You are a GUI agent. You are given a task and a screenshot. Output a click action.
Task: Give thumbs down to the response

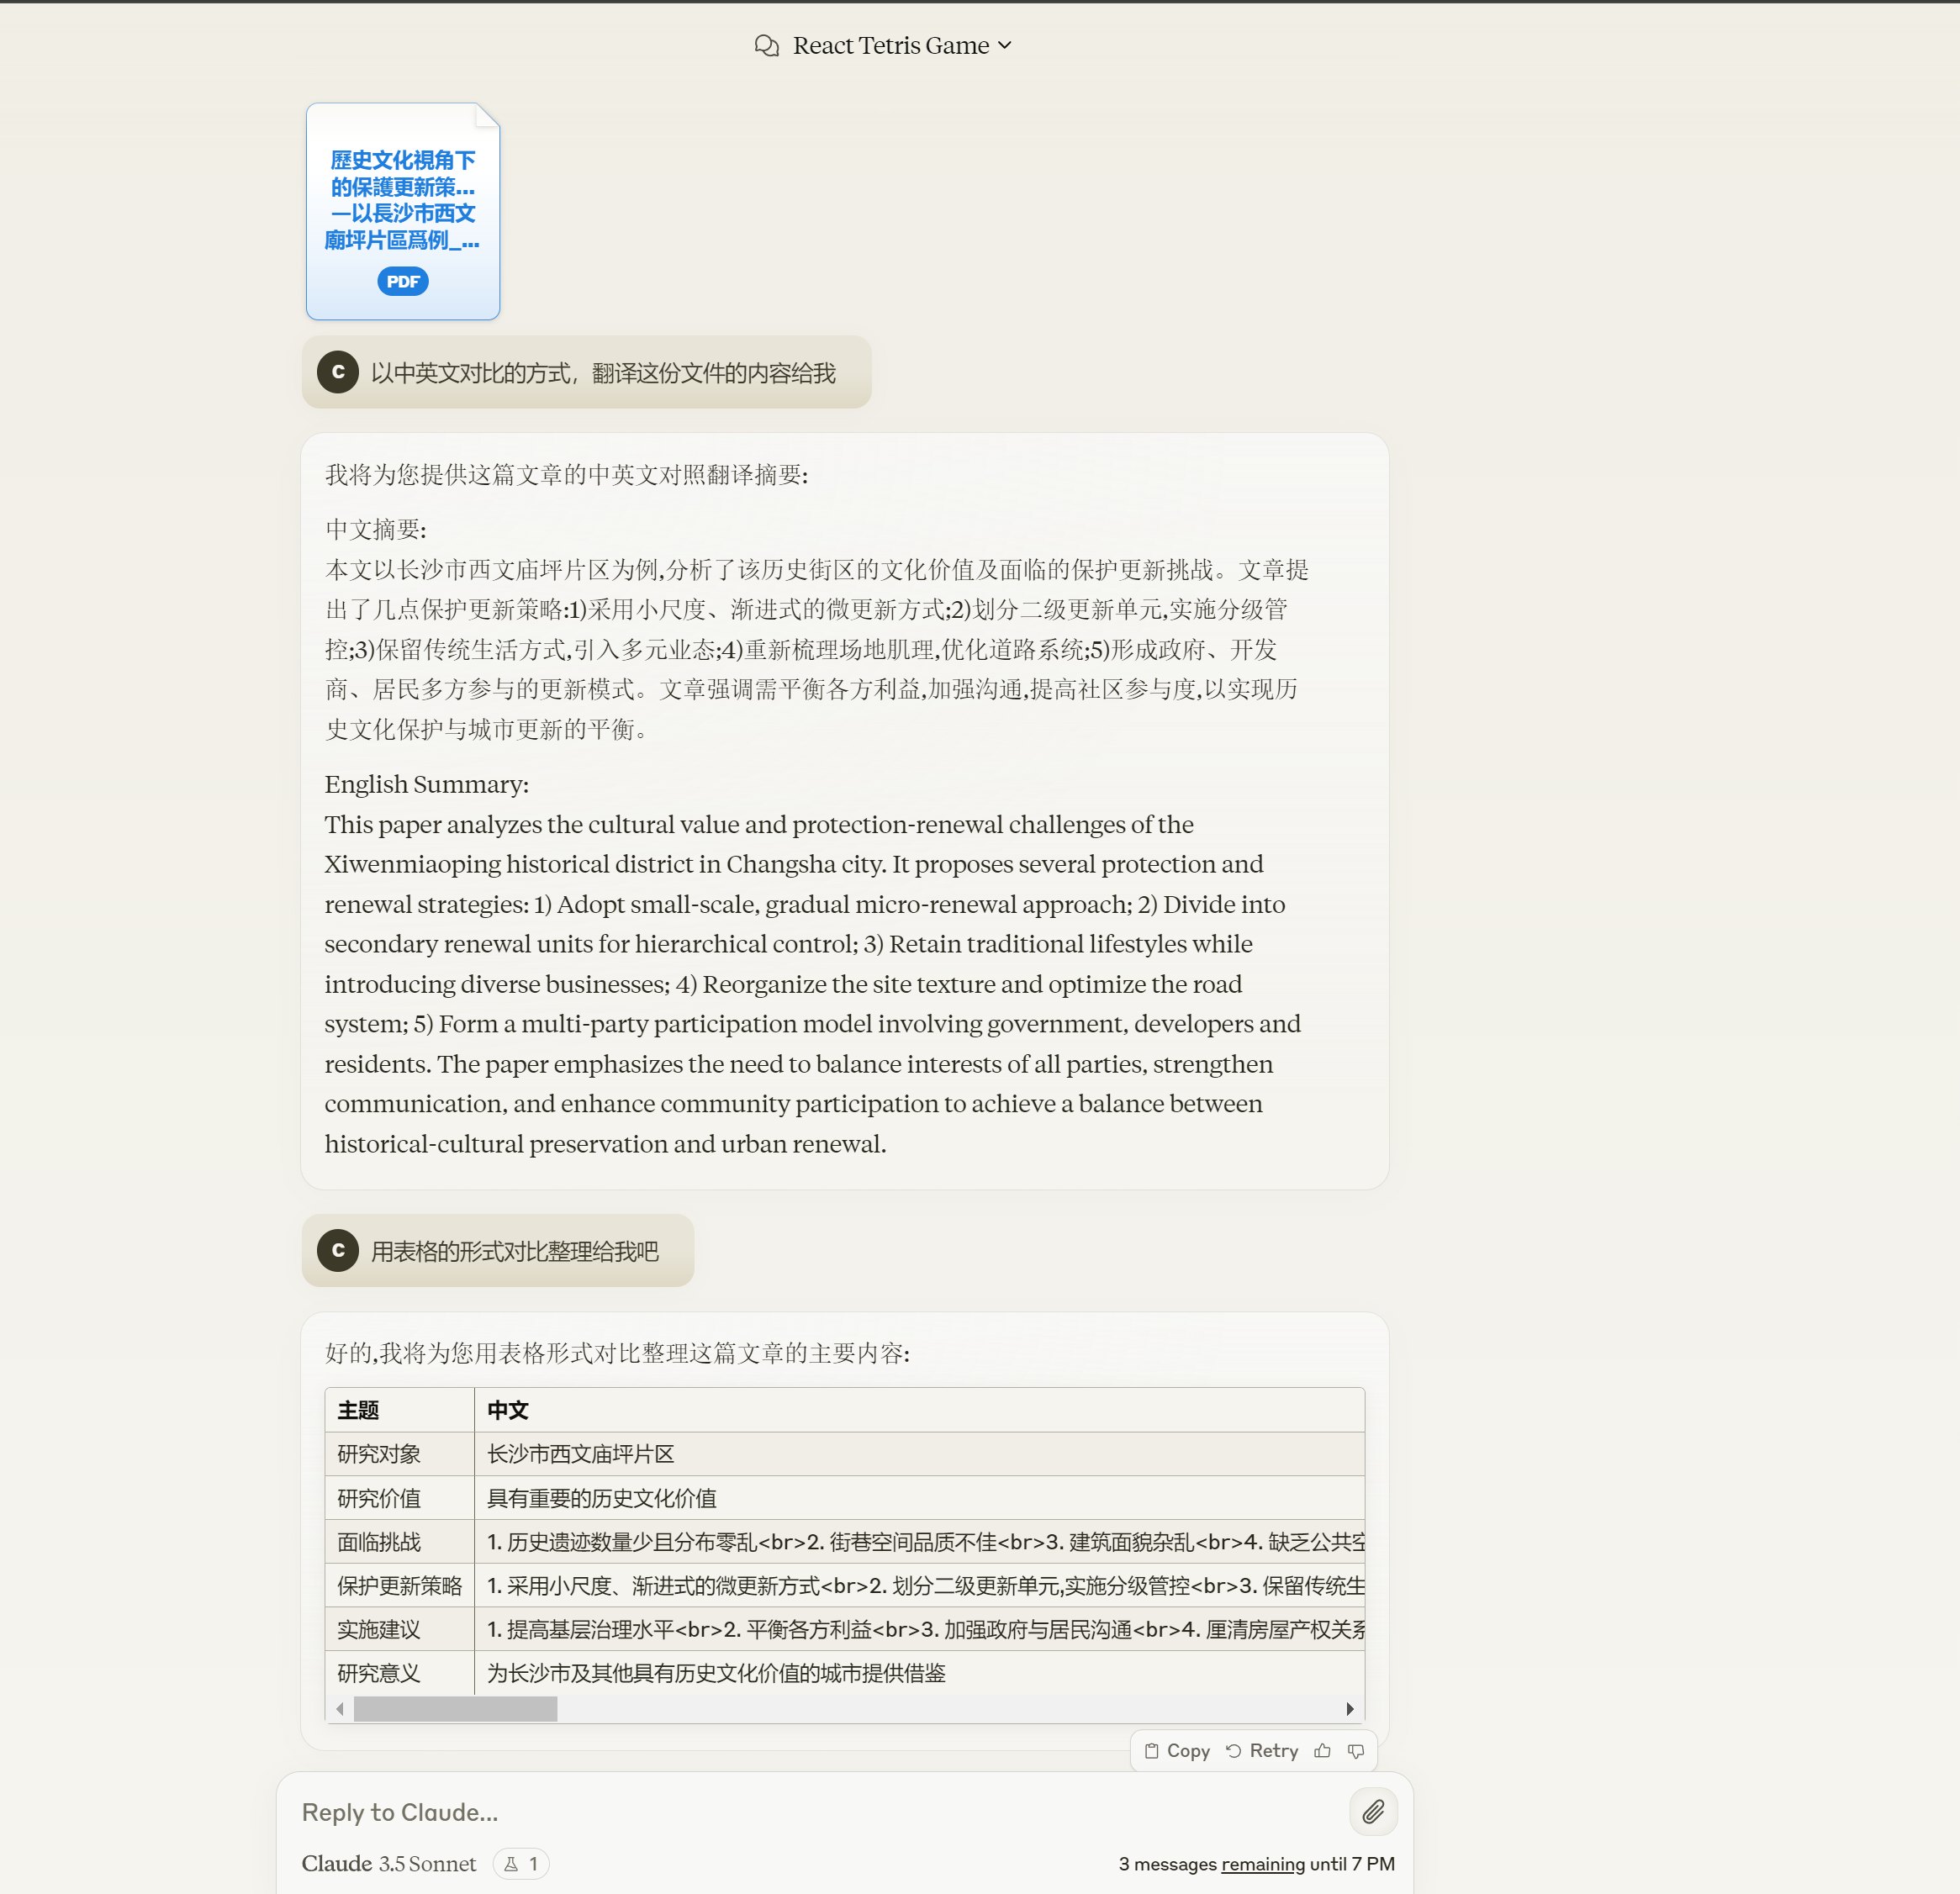[x=1356, y=1751]
